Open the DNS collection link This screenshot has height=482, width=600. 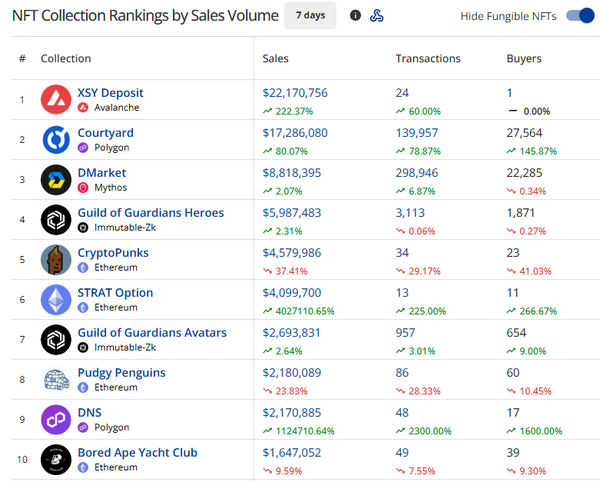click(90, 412)
